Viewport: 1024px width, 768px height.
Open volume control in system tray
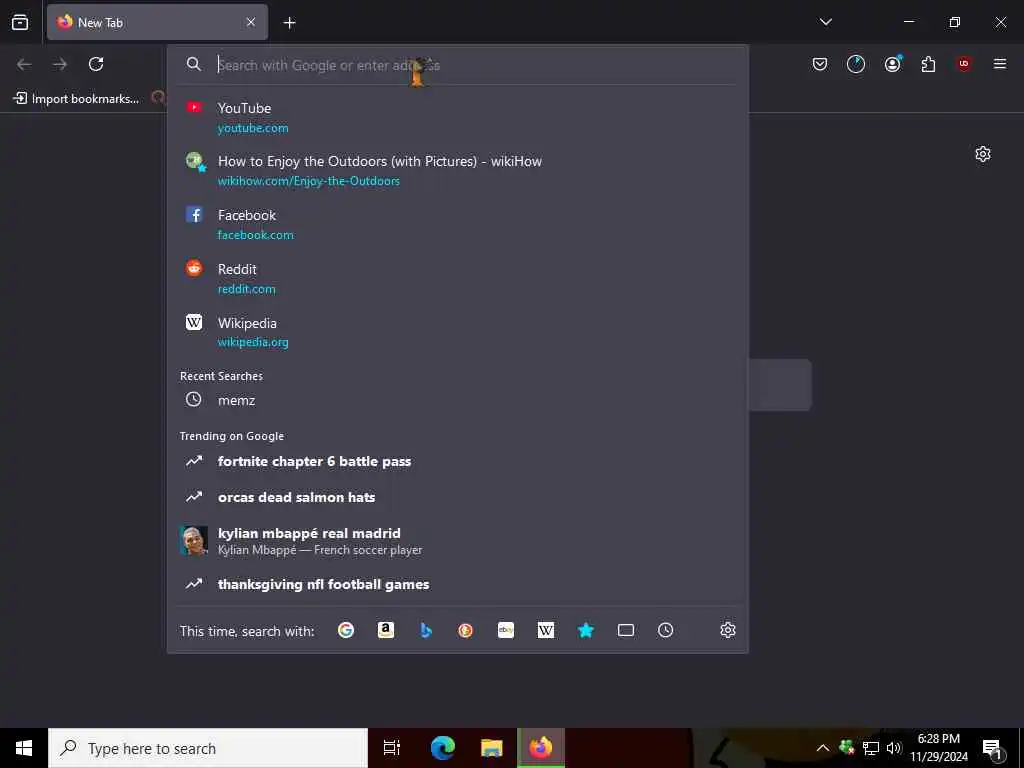[894, 748]
